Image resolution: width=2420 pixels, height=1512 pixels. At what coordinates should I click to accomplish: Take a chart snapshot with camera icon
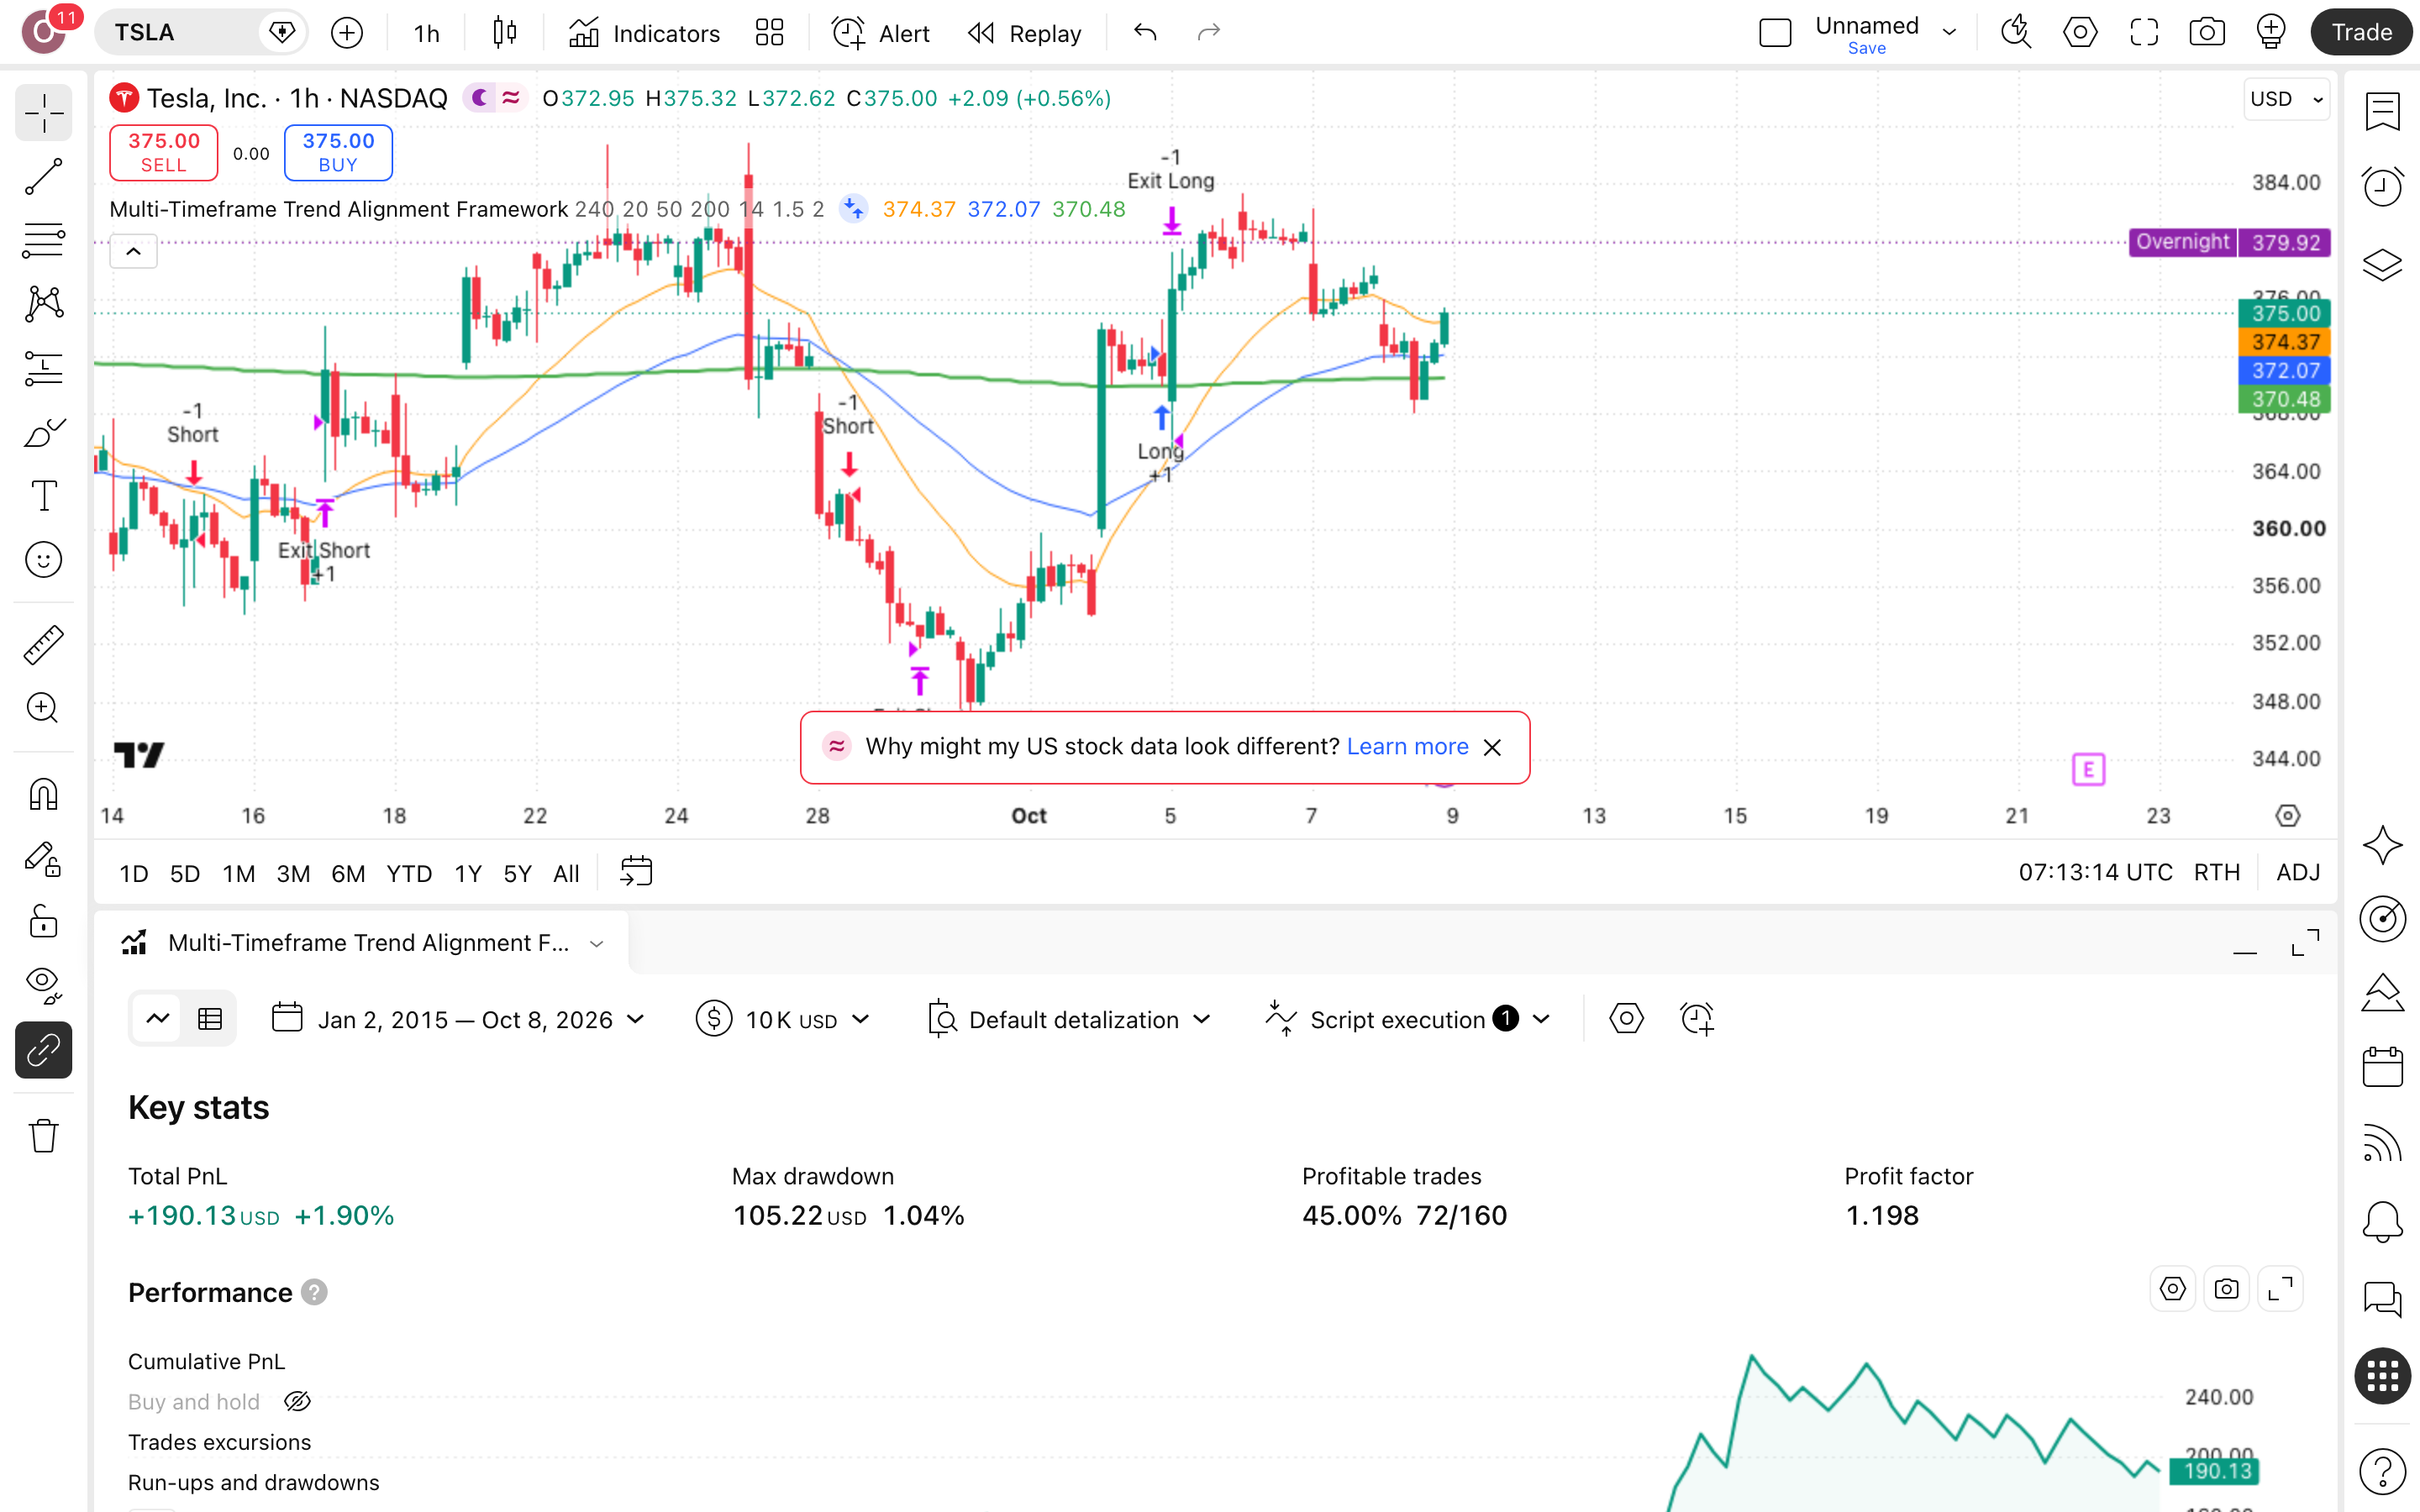coord(2206,33)
